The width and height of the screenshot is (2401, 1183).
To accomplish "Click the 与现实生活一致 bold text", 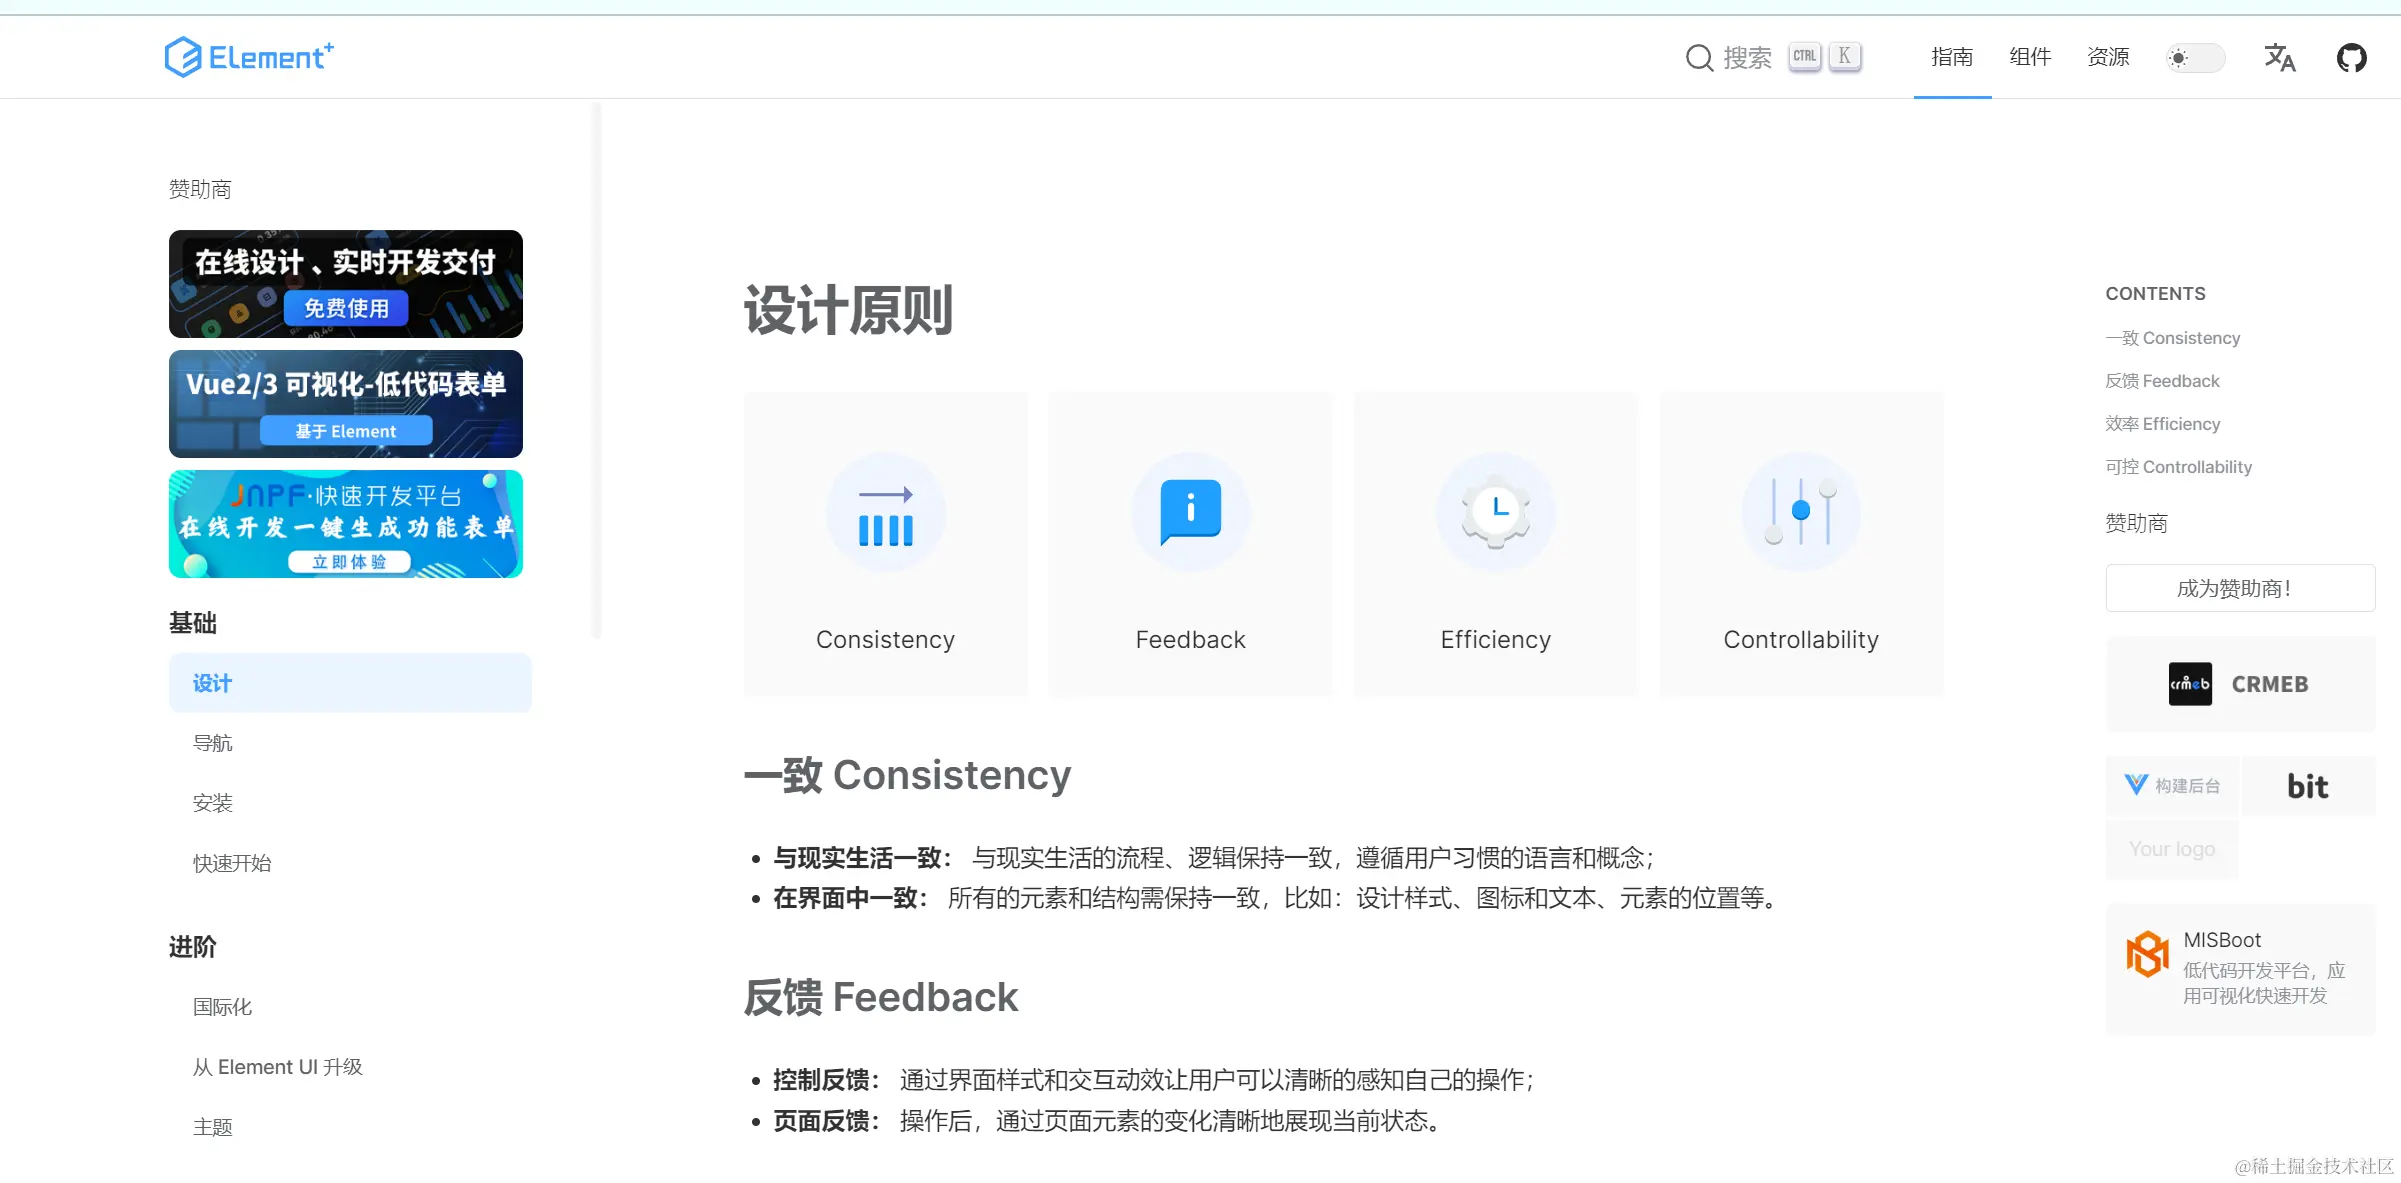I will 863,858.
